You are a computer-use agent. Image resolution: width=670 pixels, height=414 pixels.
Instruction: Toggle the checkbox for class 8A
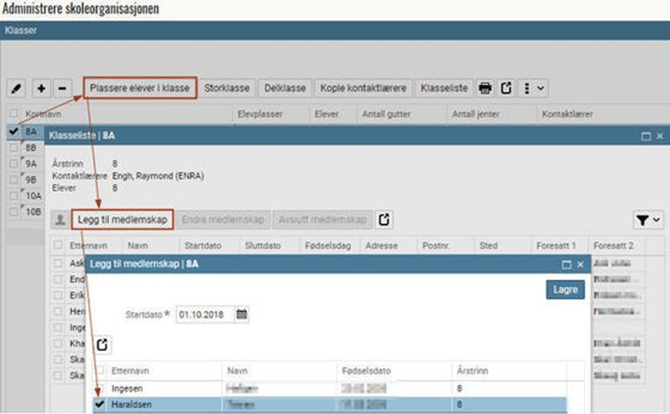[x=12, y=131]
